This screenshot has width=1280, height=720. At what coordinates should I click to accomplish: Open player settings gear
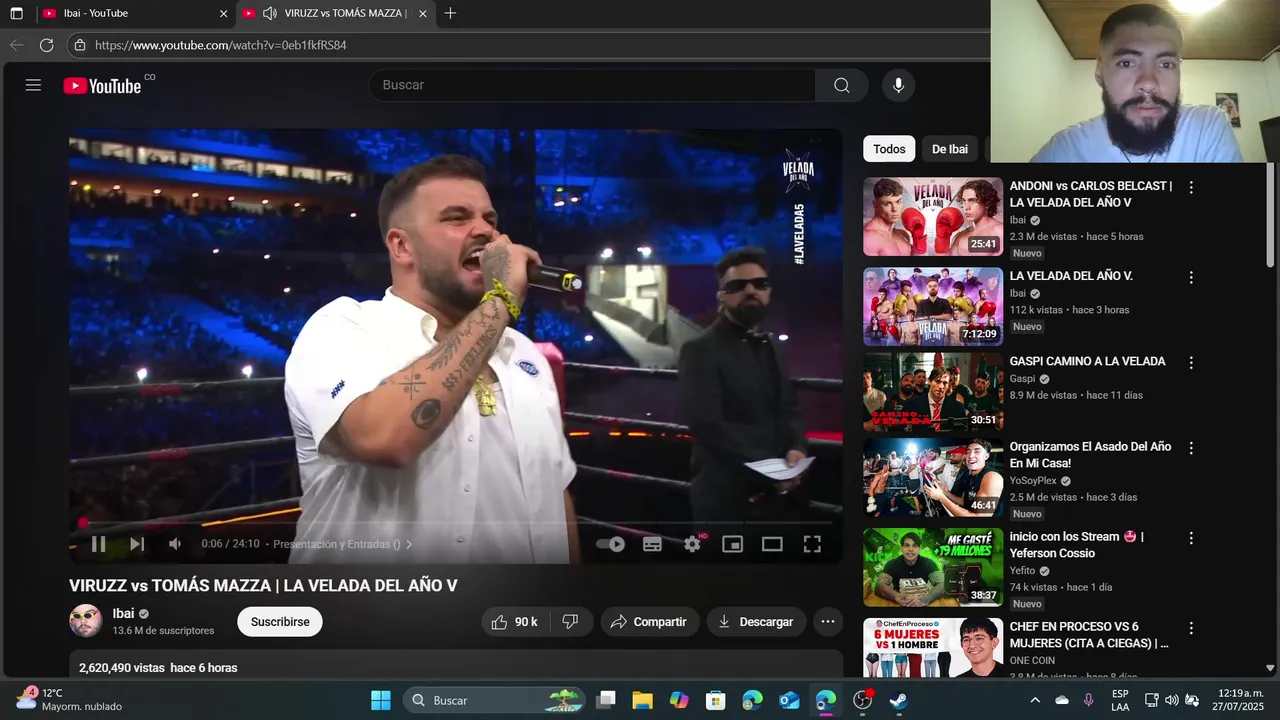692,544
